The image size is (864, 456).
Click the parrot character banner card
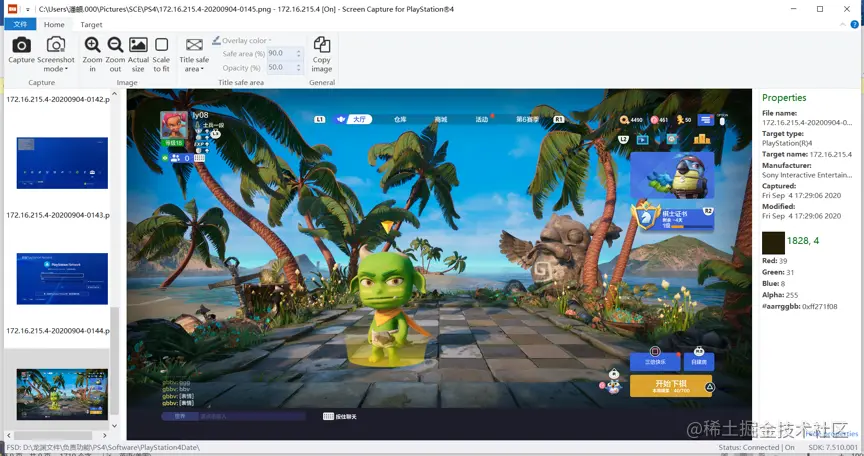click(x=672, y=176)
